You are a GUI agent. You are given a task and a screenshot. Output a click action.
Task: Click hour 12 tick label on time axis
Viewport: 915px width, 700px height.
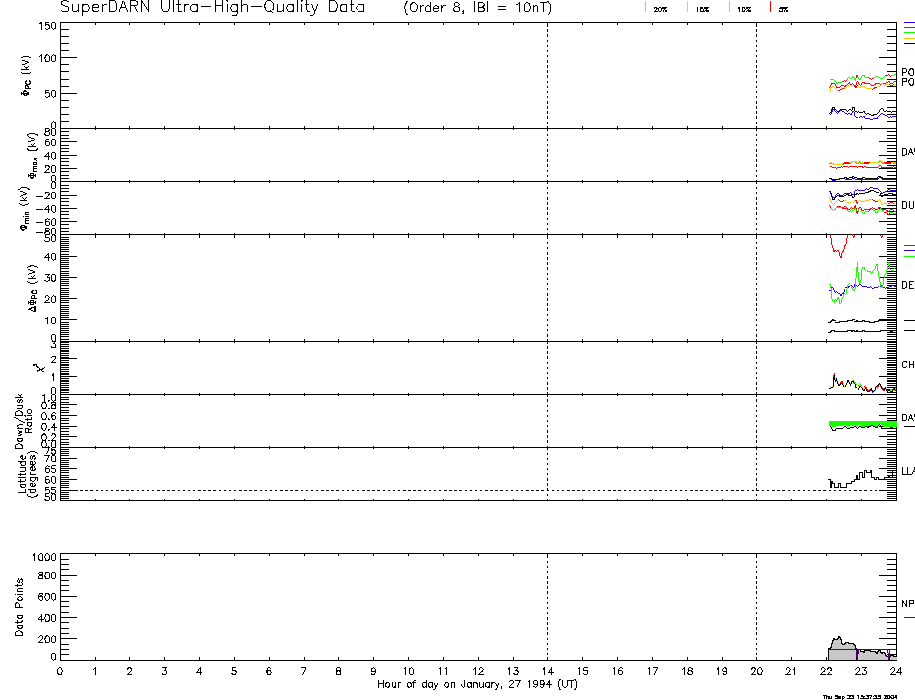(x=477, y=672)
